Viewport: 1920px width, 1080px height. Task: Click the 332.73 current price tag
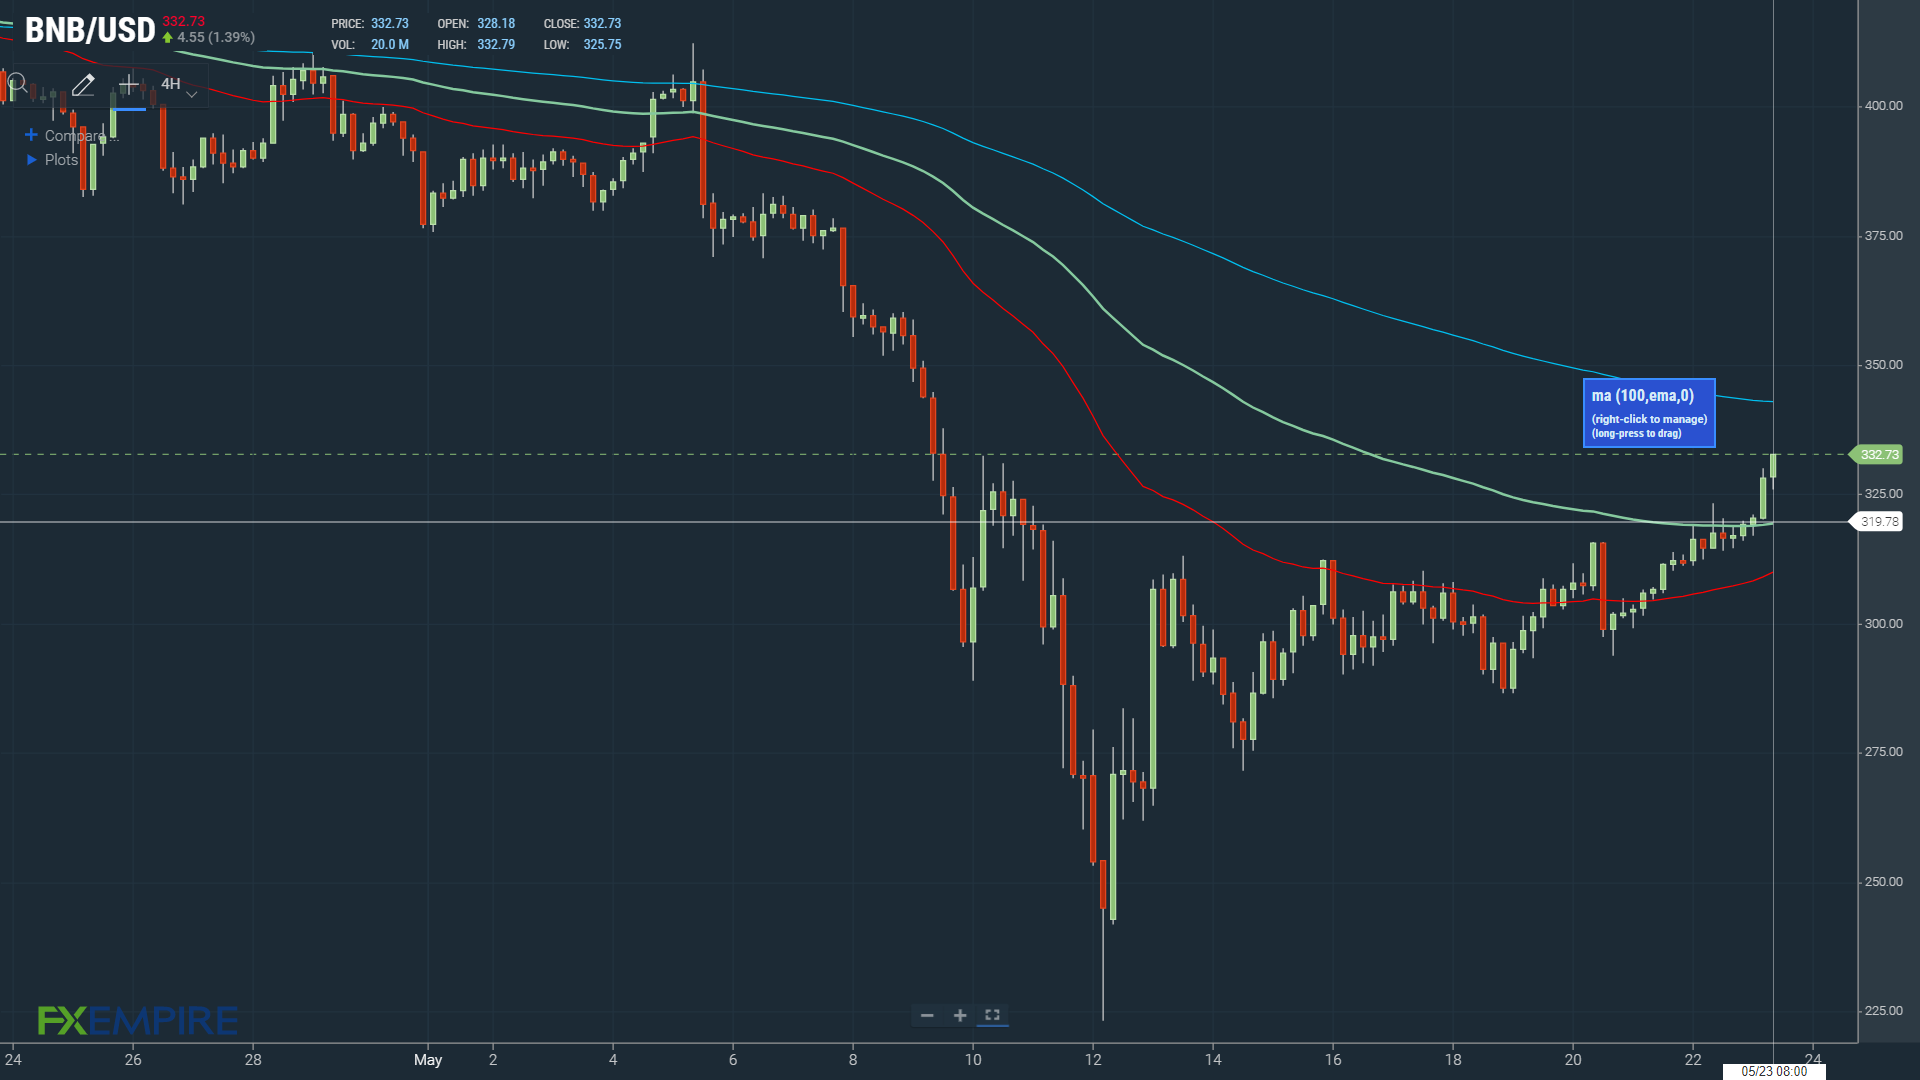tap(1877, 455)
